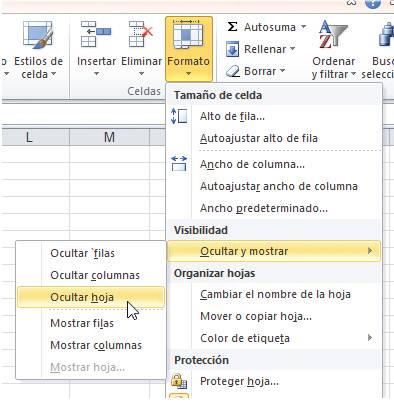This screenshot has width=394, height=415.
Task: Choose Proteger hoja... option
Action: click(274, 381)
